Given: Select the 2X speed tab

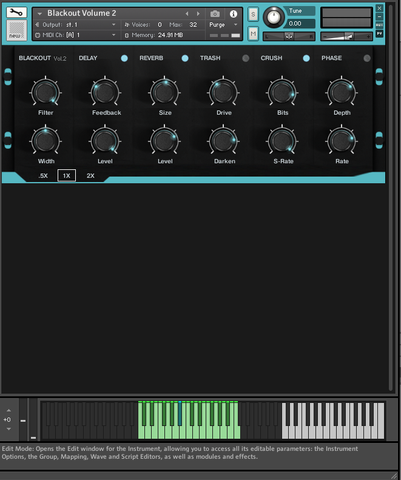Looking at the screenshot, I should point(90,176).
